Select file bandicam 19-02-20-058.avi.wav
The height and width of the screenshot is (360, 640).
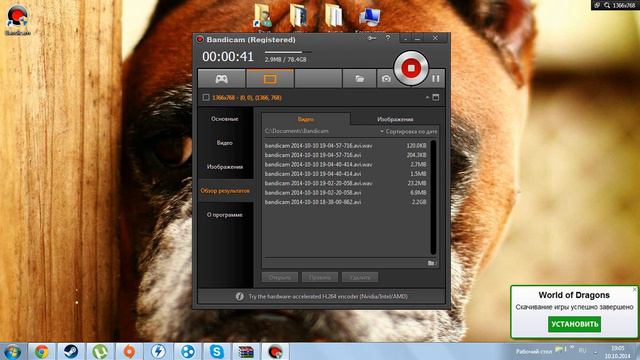[345, 183]
